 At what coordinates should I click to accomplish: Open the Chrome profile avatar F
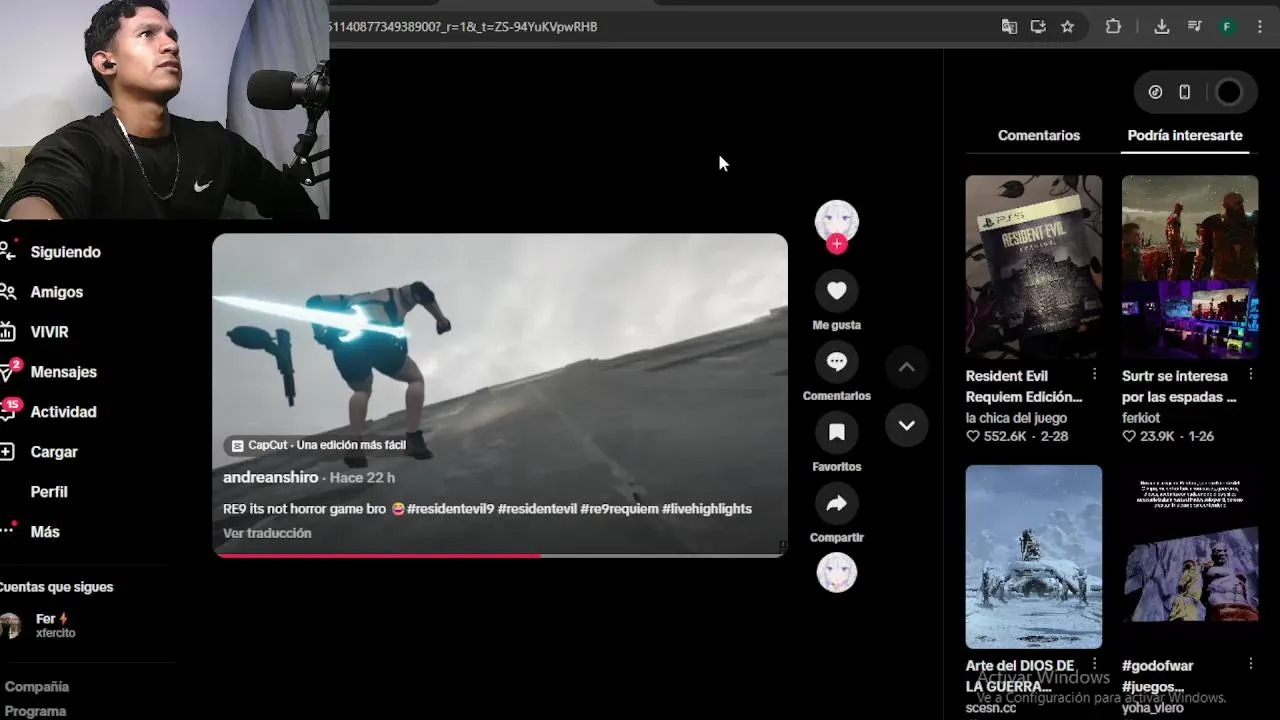tap(1227, 27)
